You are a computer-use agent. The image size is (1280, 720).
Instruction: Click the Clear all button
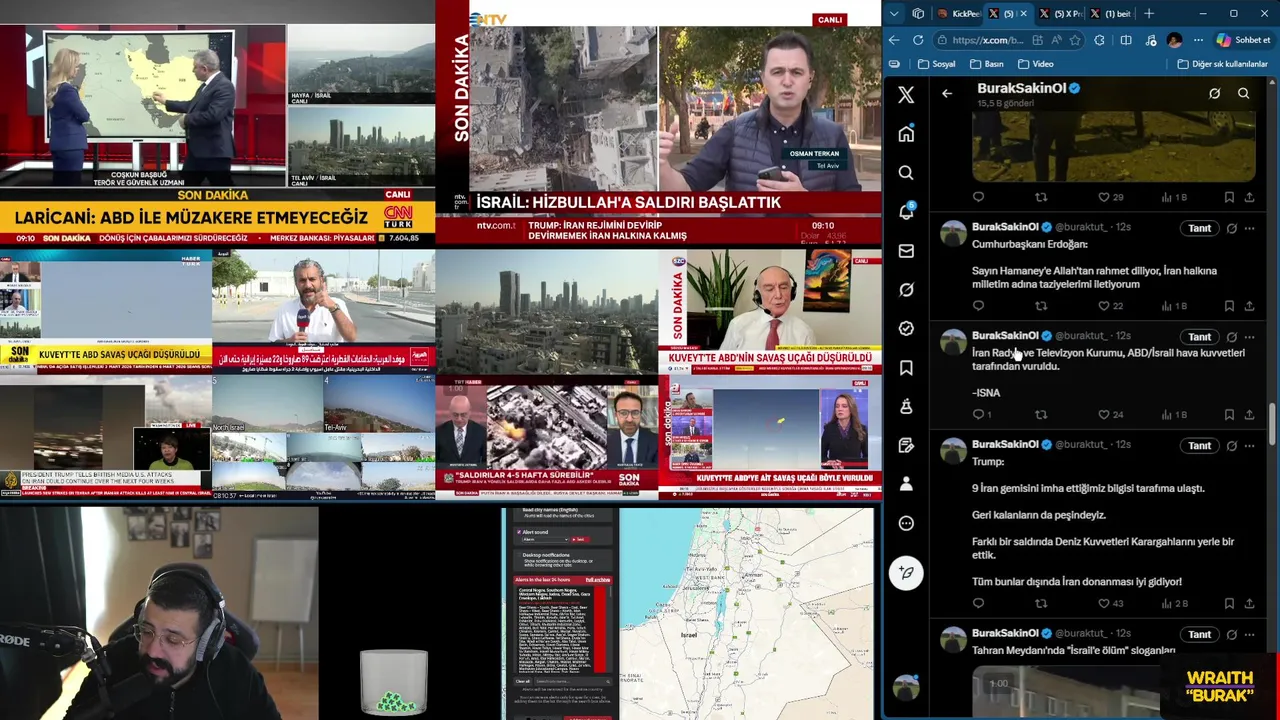(522, 681)
